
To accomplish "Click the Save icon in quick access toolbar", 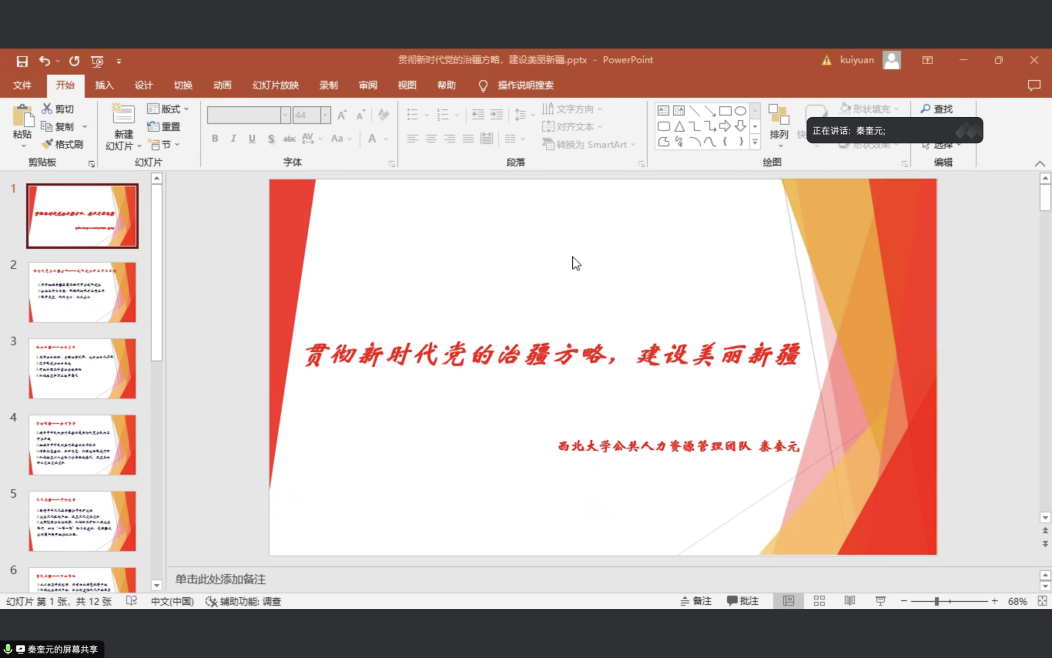I will [x=22, y=61].
